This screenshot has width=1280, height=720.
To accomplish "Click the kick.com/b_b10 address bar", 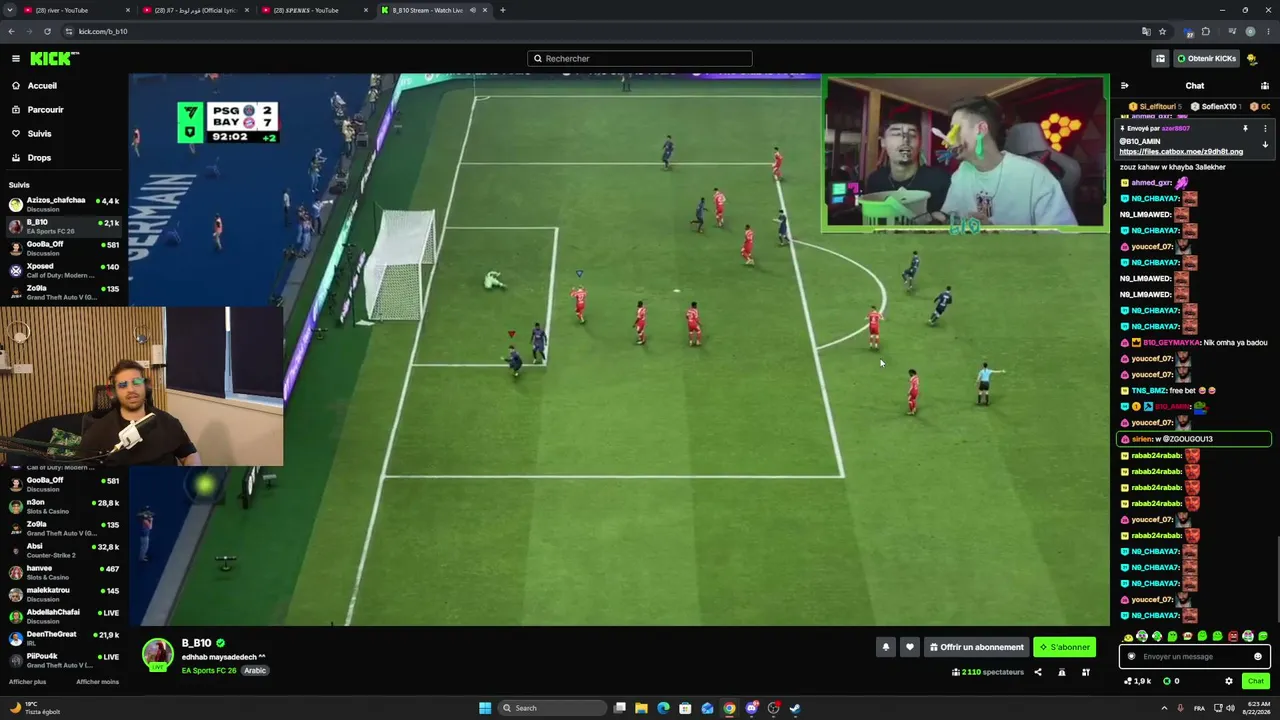I will coord(600,31).
